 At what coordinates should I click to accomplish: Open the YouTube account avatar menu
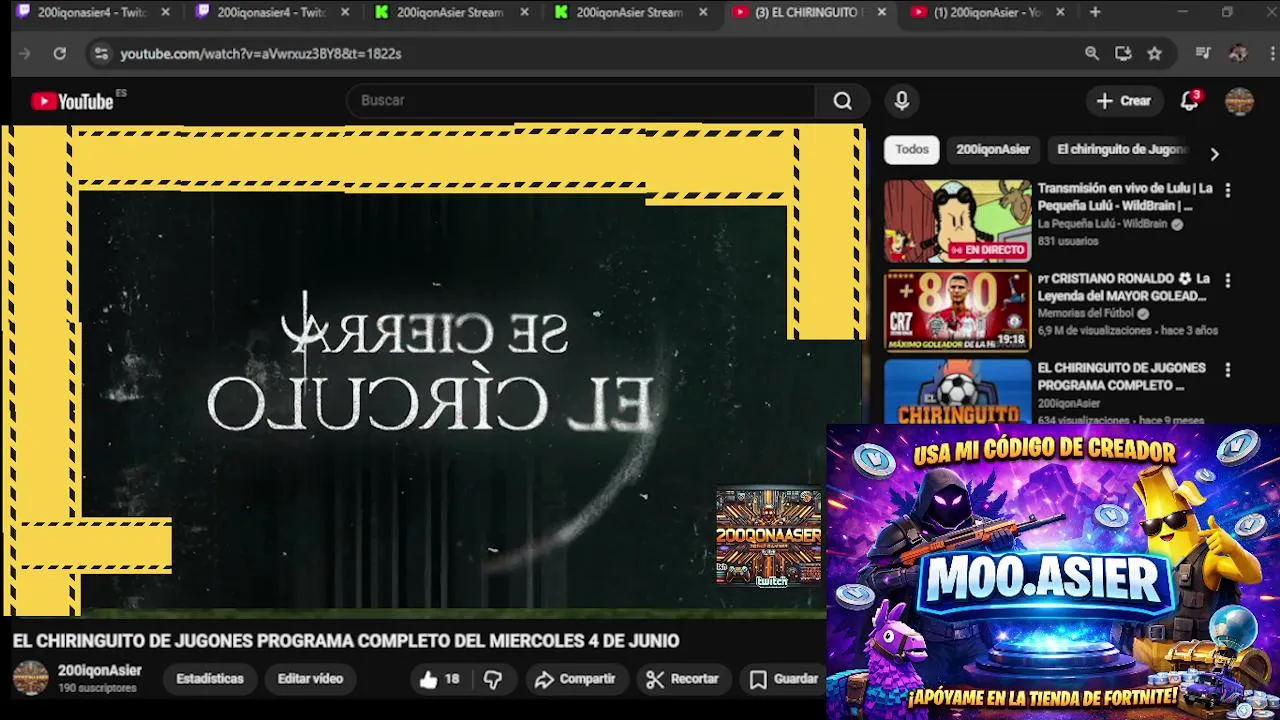1239,101
